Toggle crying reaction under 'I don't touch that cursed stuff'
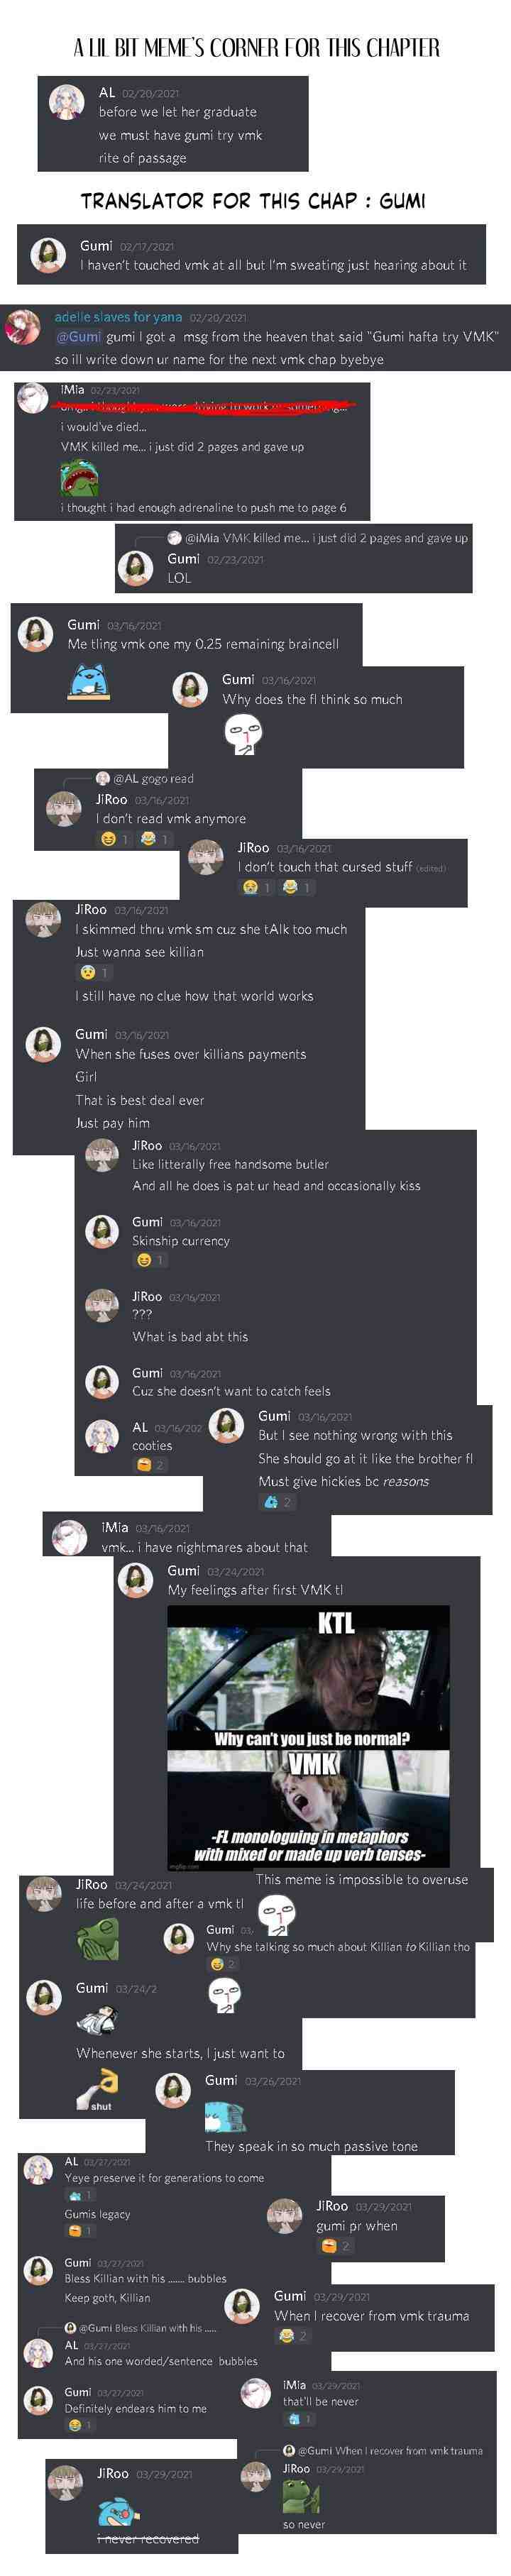 [x=258, y=887]
